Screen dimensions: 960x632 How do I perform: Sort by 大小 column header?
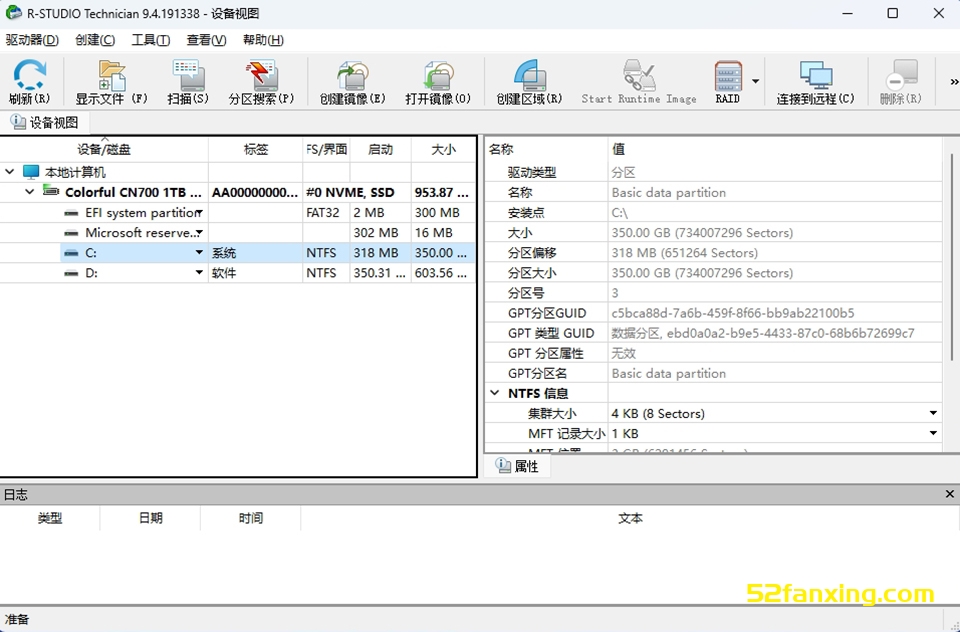click(443, 149)
